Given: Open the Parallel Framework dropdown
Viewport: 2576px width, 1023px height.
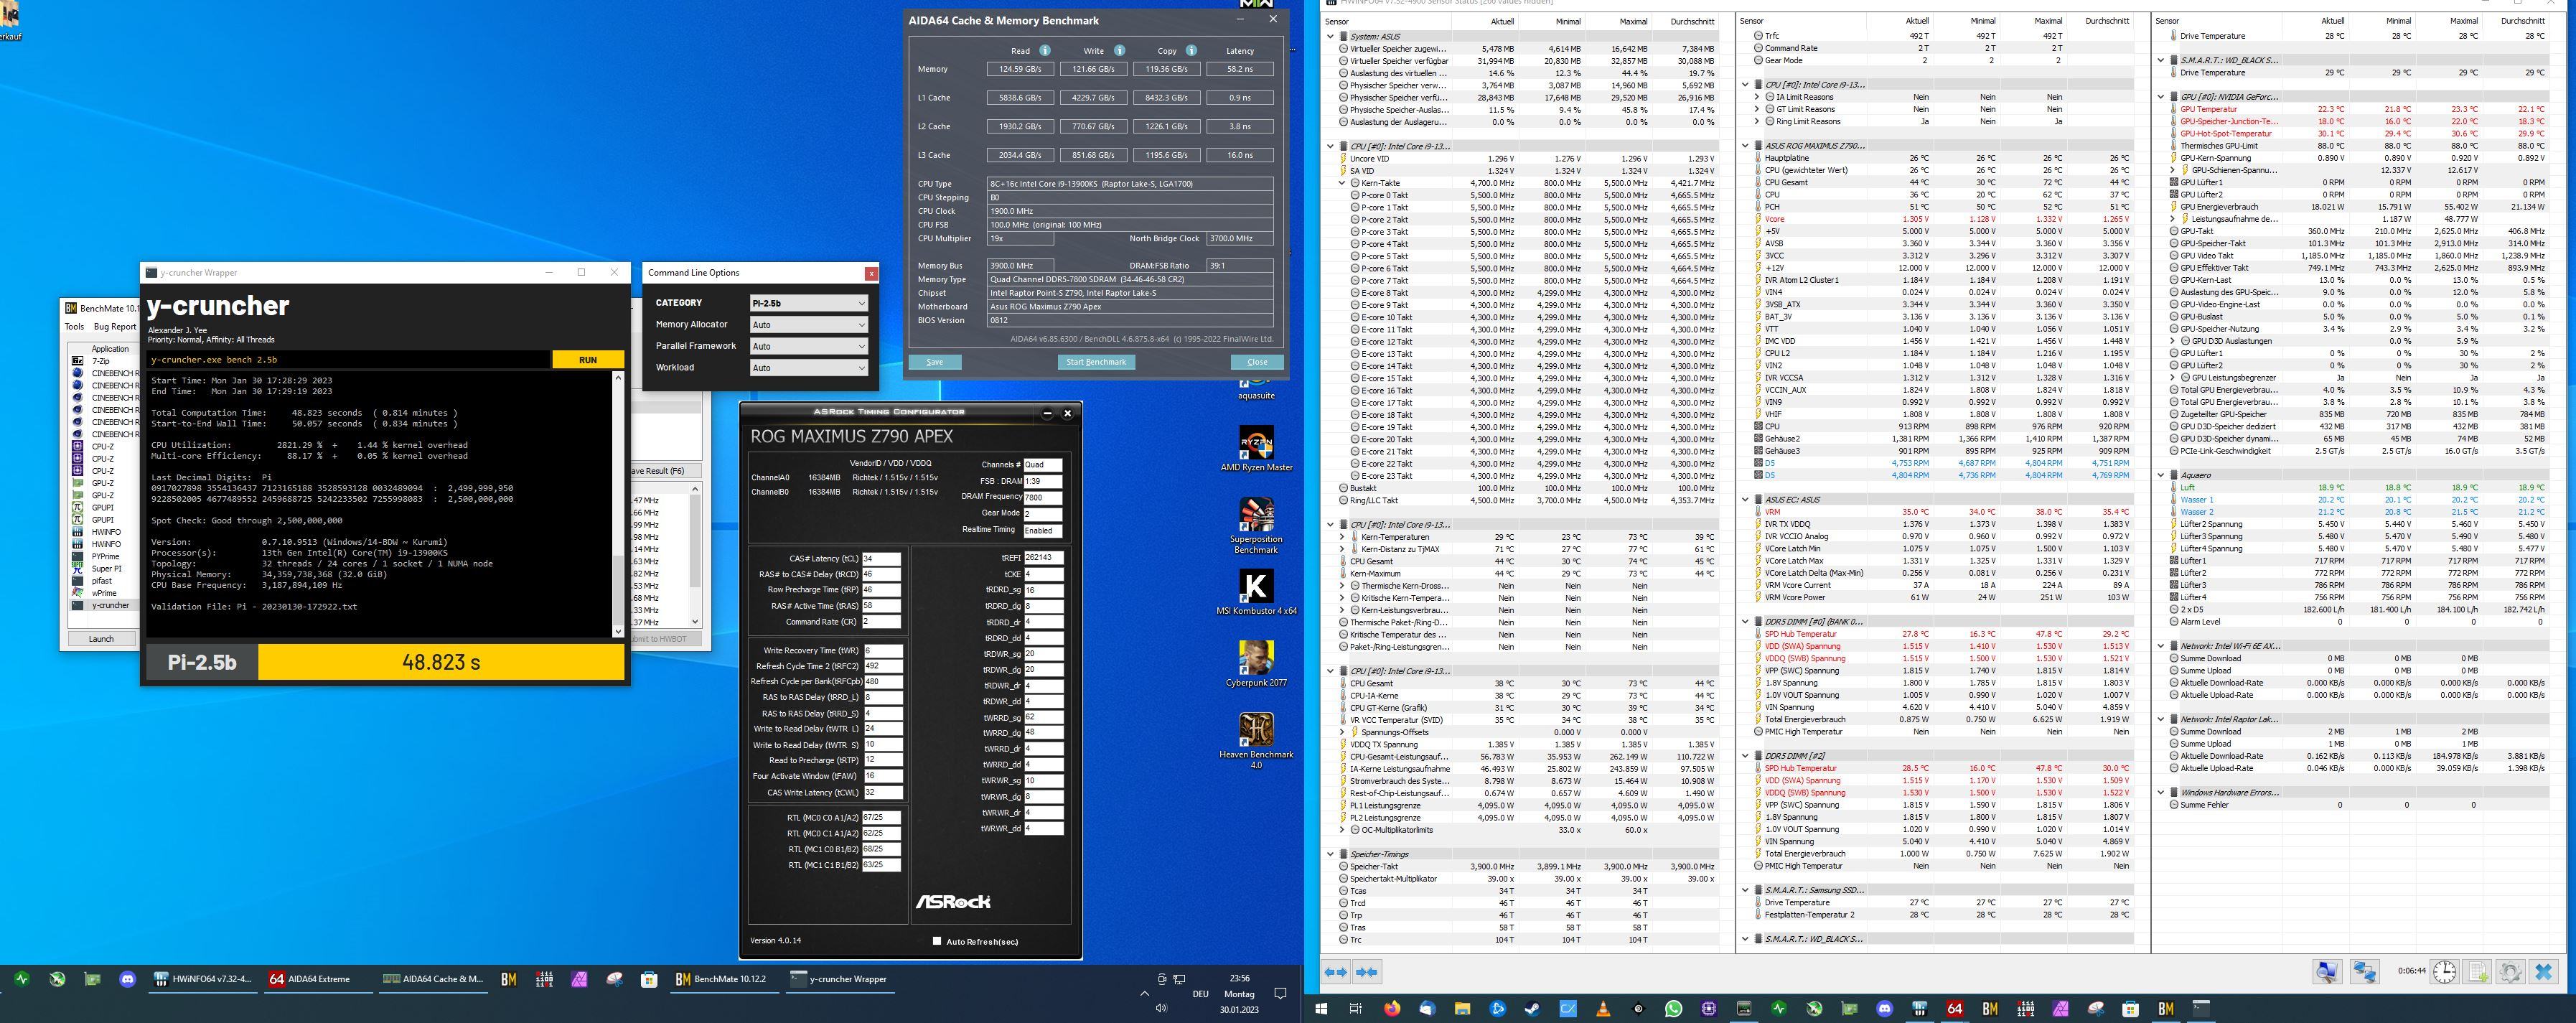Looking at the screenshot, I should pos(808,346).
